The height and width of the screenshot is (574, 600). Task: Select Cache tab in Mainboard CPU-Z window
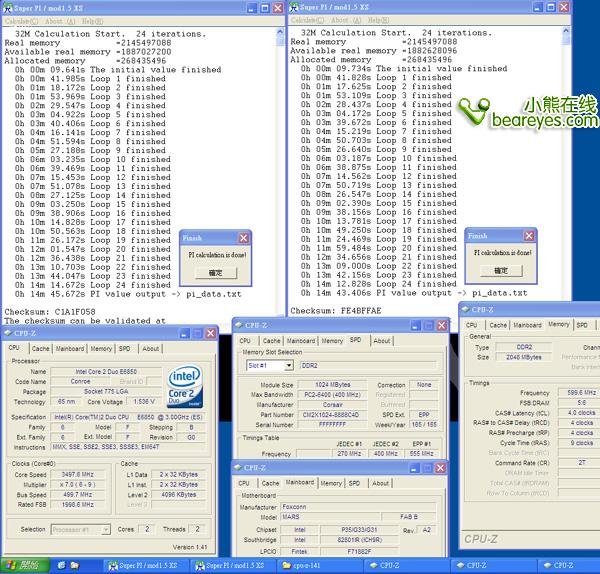pyautogui.click(x=270, y=483)
